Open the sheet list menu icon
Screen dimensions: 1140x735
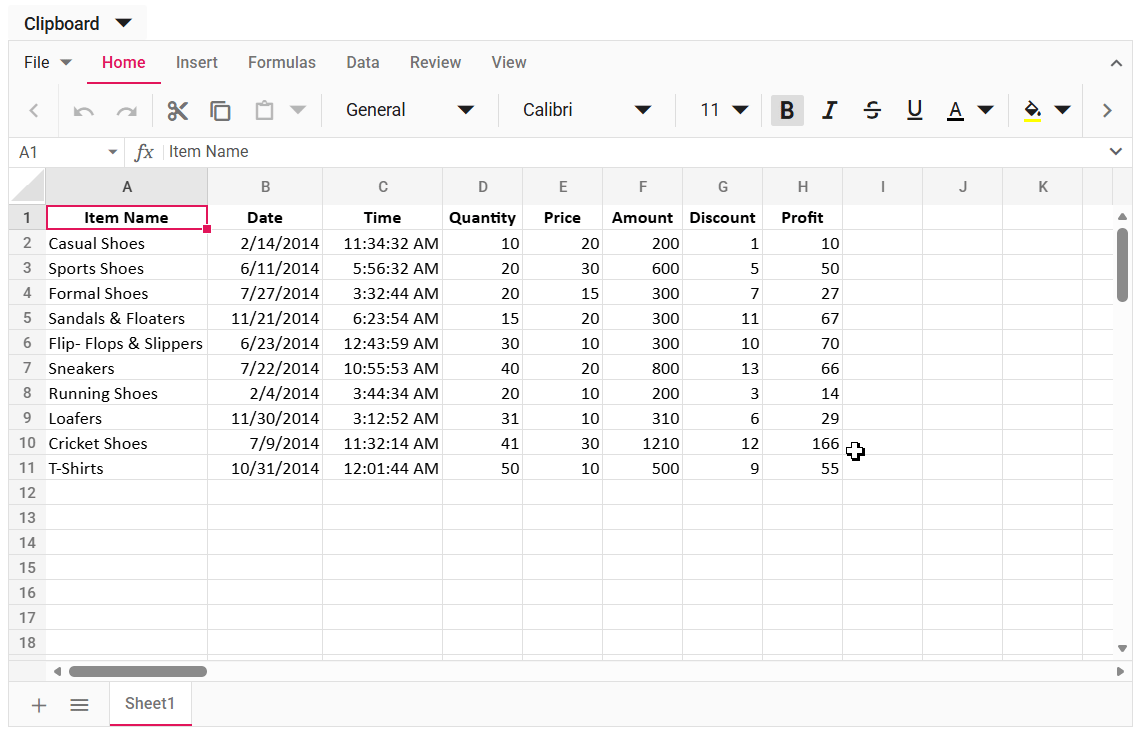pos(79,705)
